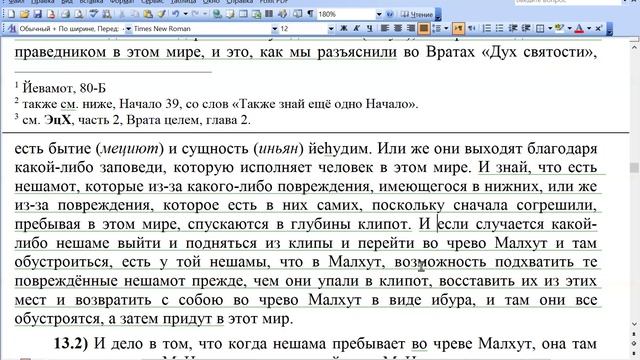
Task: Open the font size dropdown
Action: click(x=331, y=29)
